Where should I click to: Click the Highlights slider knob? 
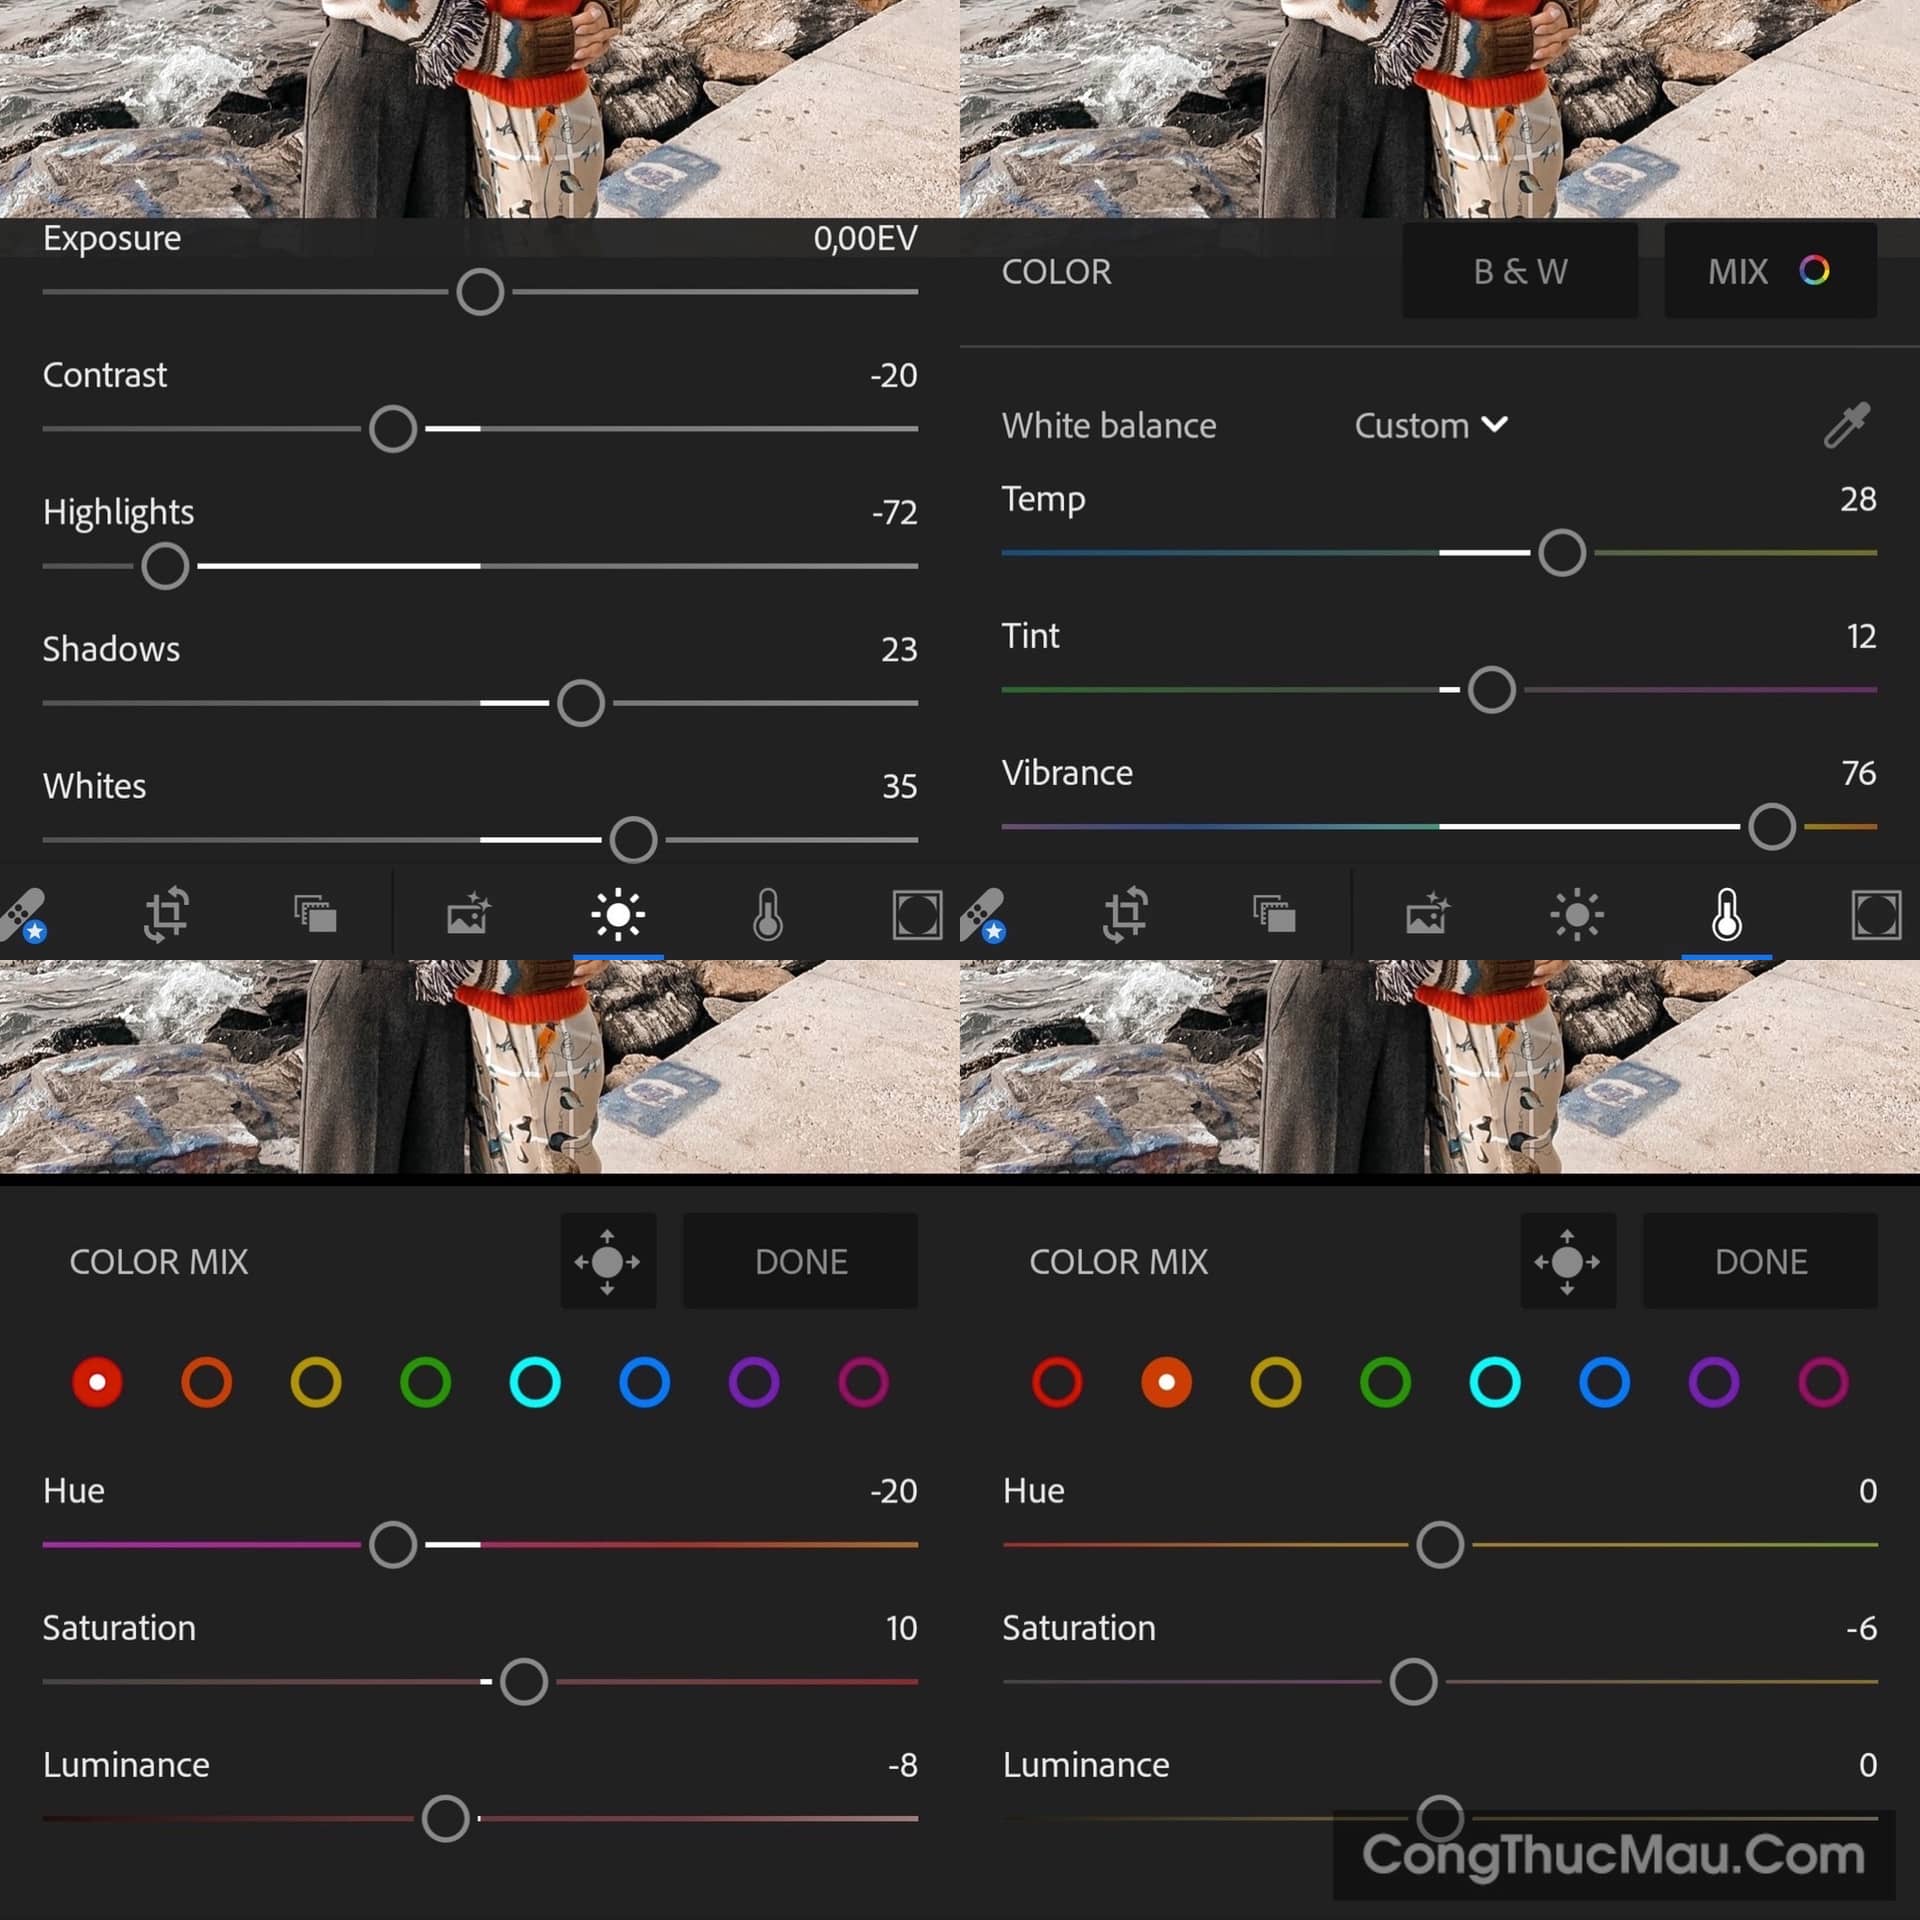click(165, 566)
